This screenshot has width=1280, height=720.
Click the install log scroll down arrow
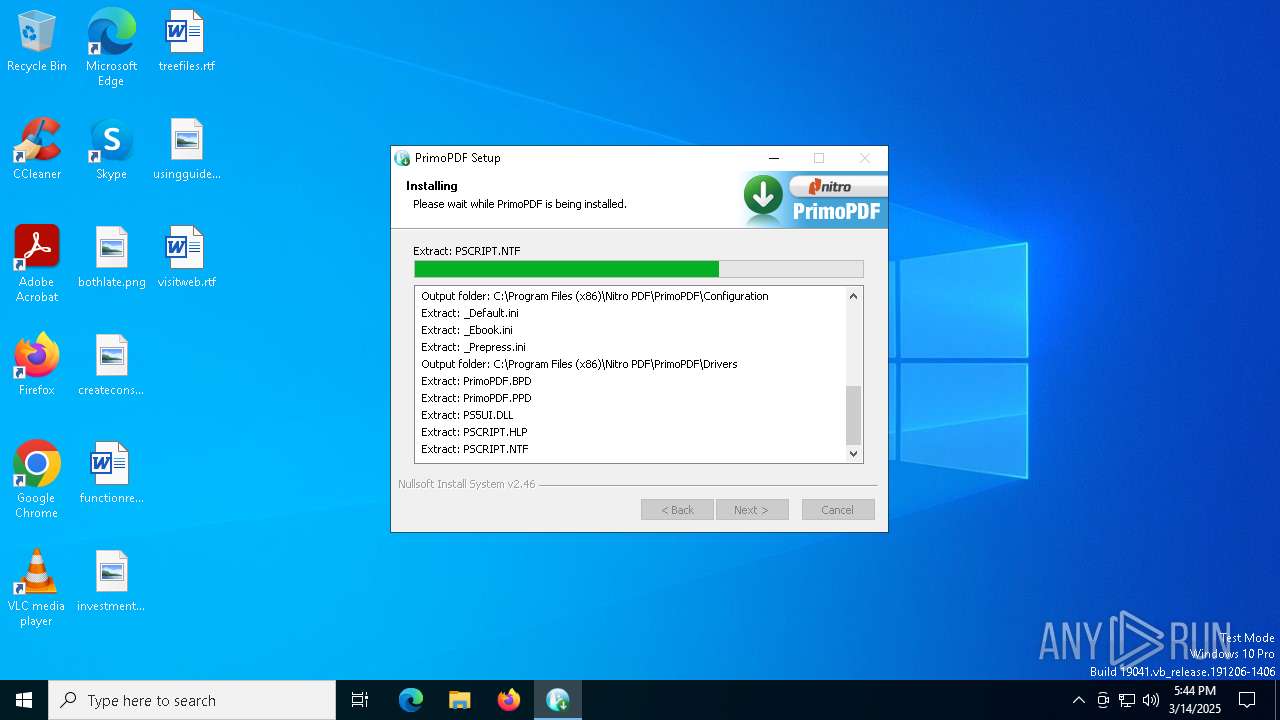coord(854,453)
